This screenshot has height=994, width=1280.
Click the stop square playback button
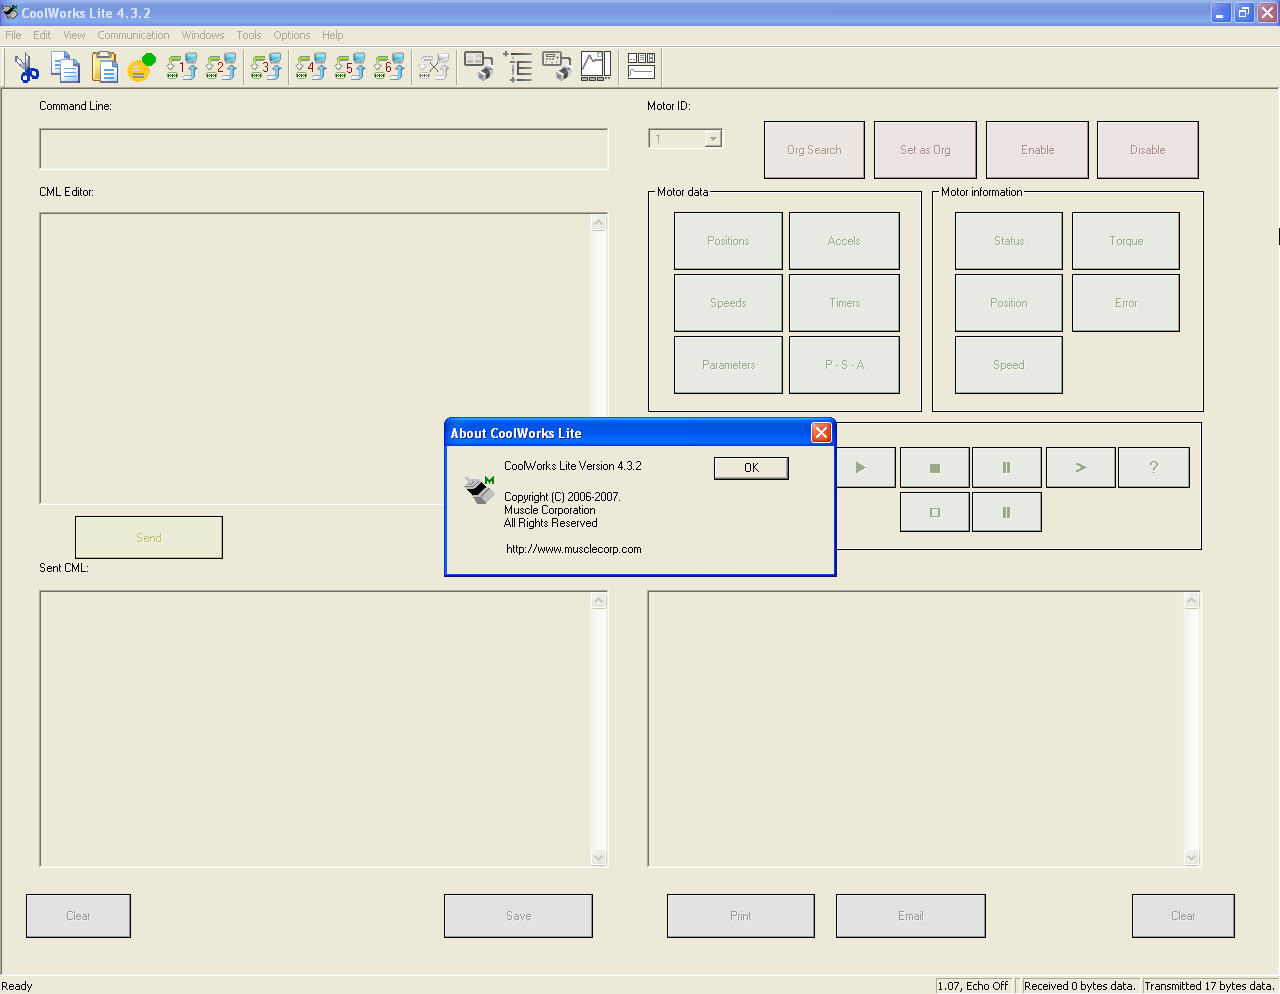coord(935,467)
